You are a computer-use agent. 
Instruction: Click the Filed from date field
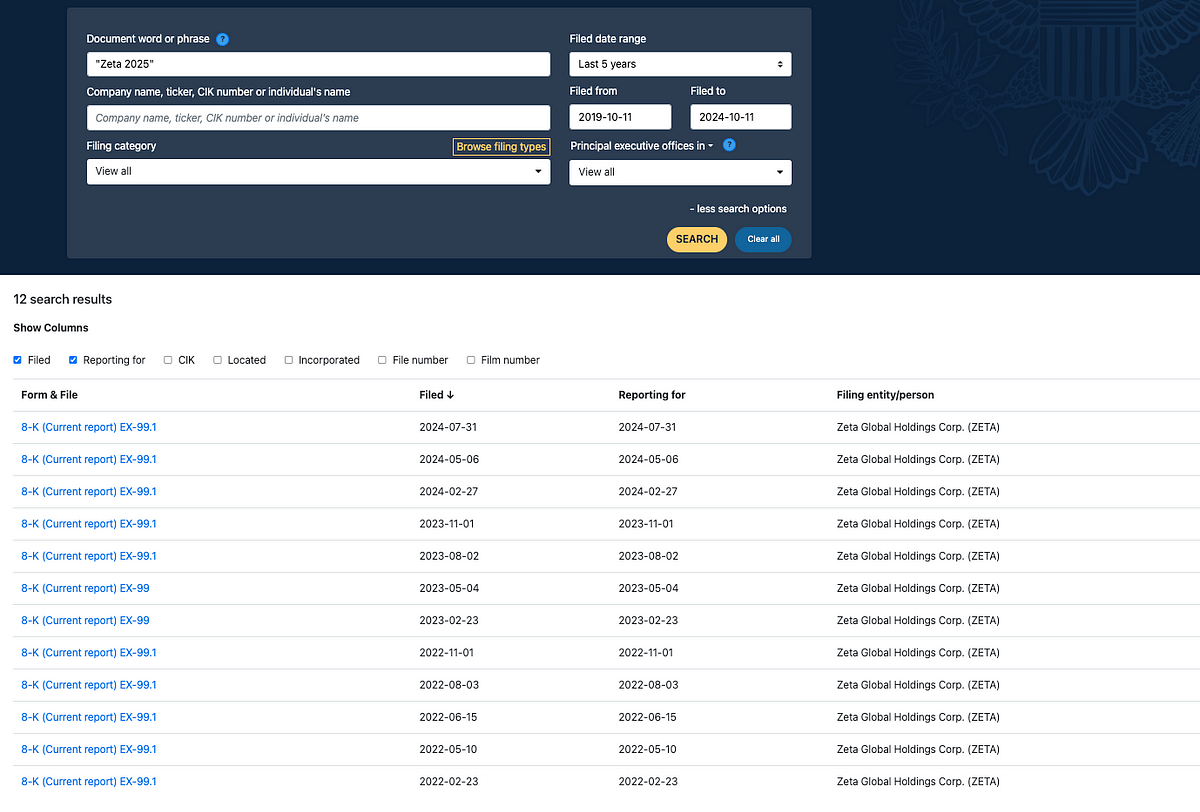click(x=620, y=117)
